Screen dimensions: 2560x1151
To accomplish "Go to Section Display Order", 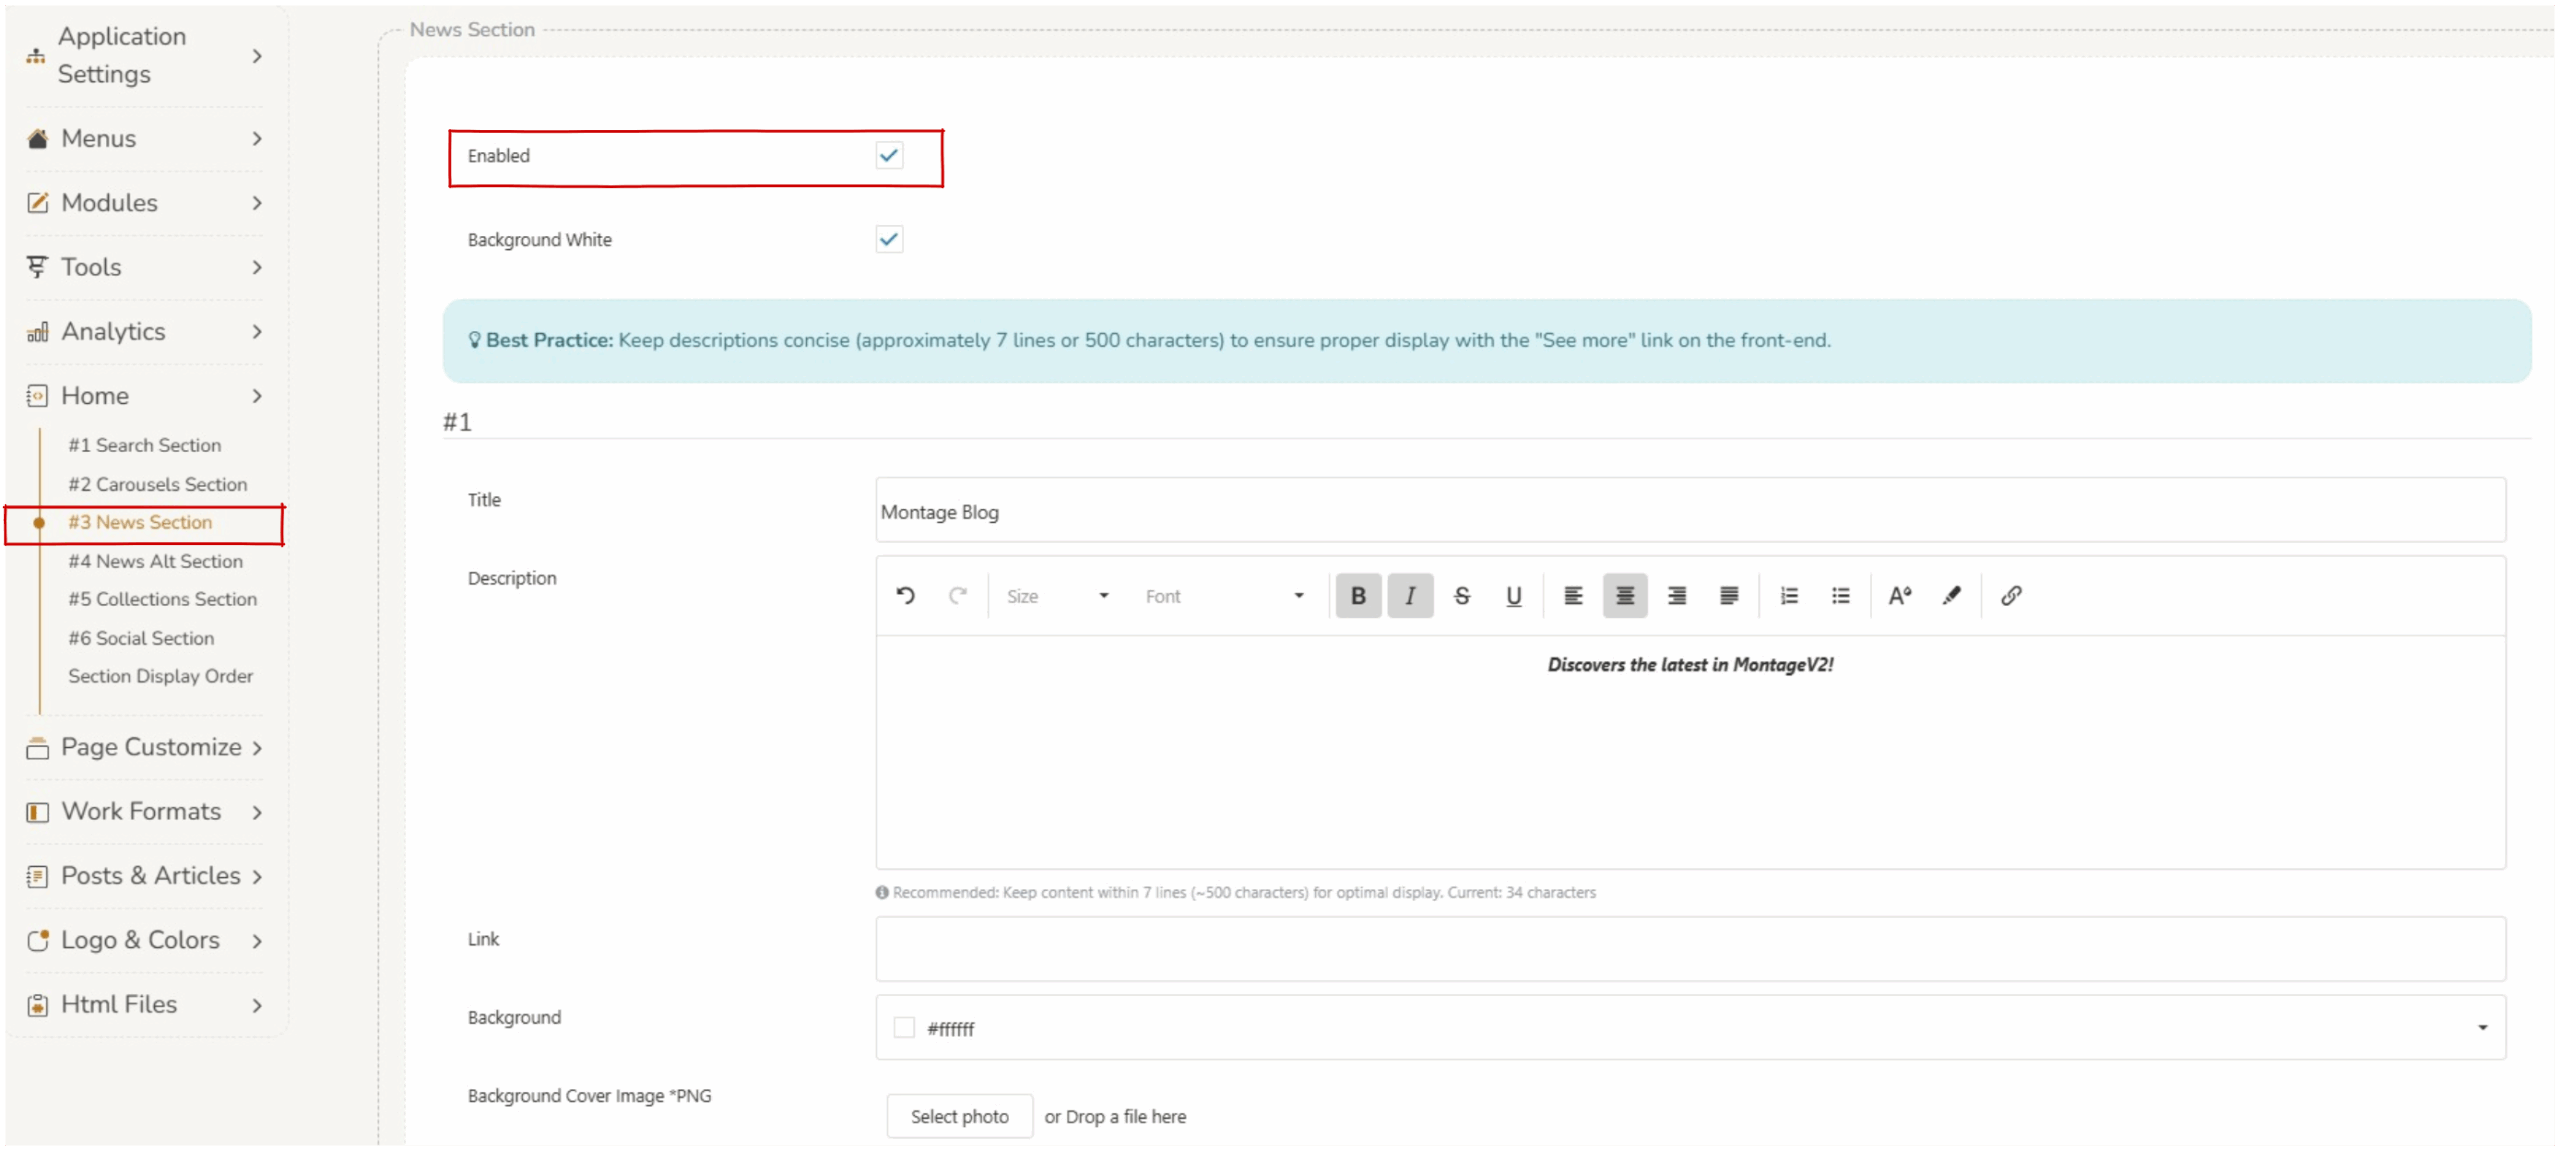I will point(160,676).
